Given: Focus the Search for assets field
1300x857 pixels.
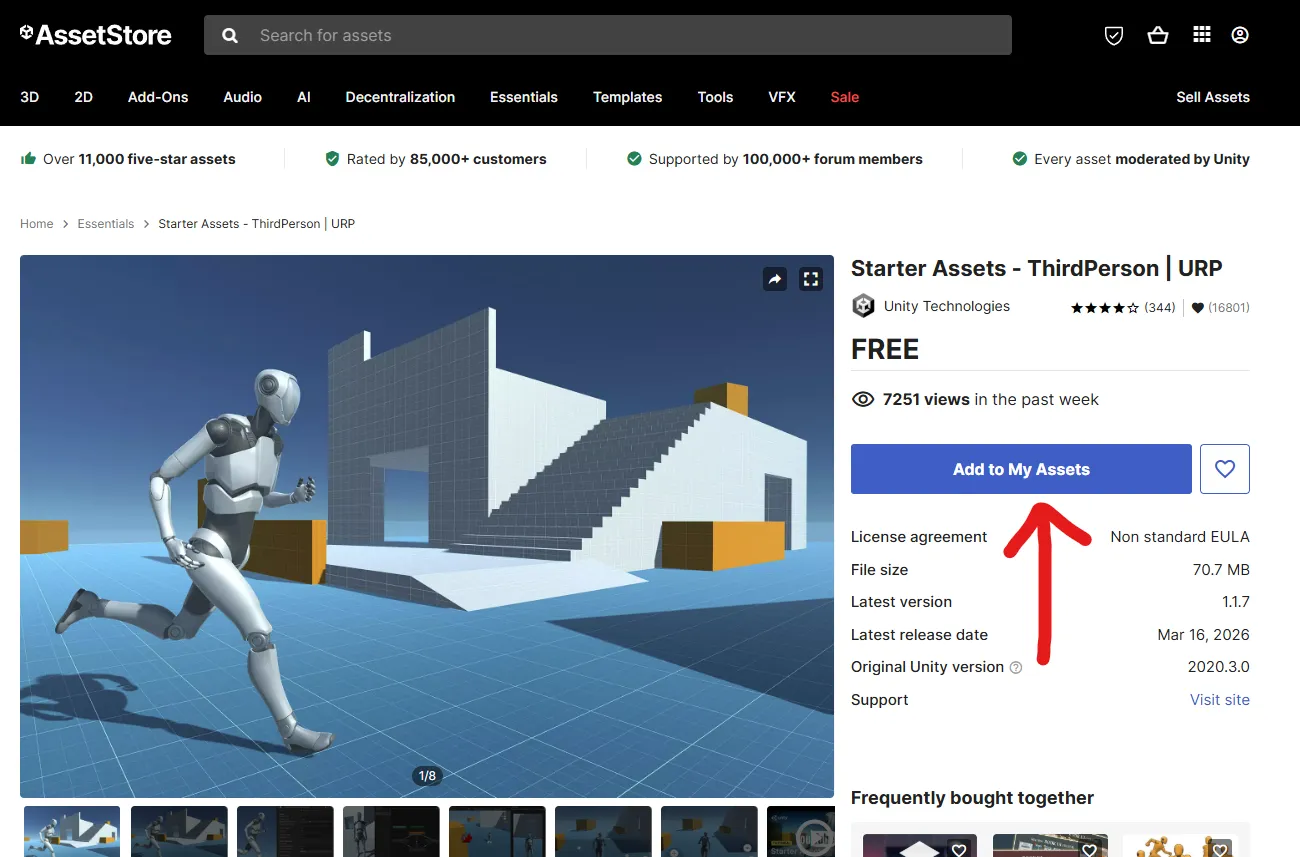Looking at the screenshot, I should click(x=620, y=35).
